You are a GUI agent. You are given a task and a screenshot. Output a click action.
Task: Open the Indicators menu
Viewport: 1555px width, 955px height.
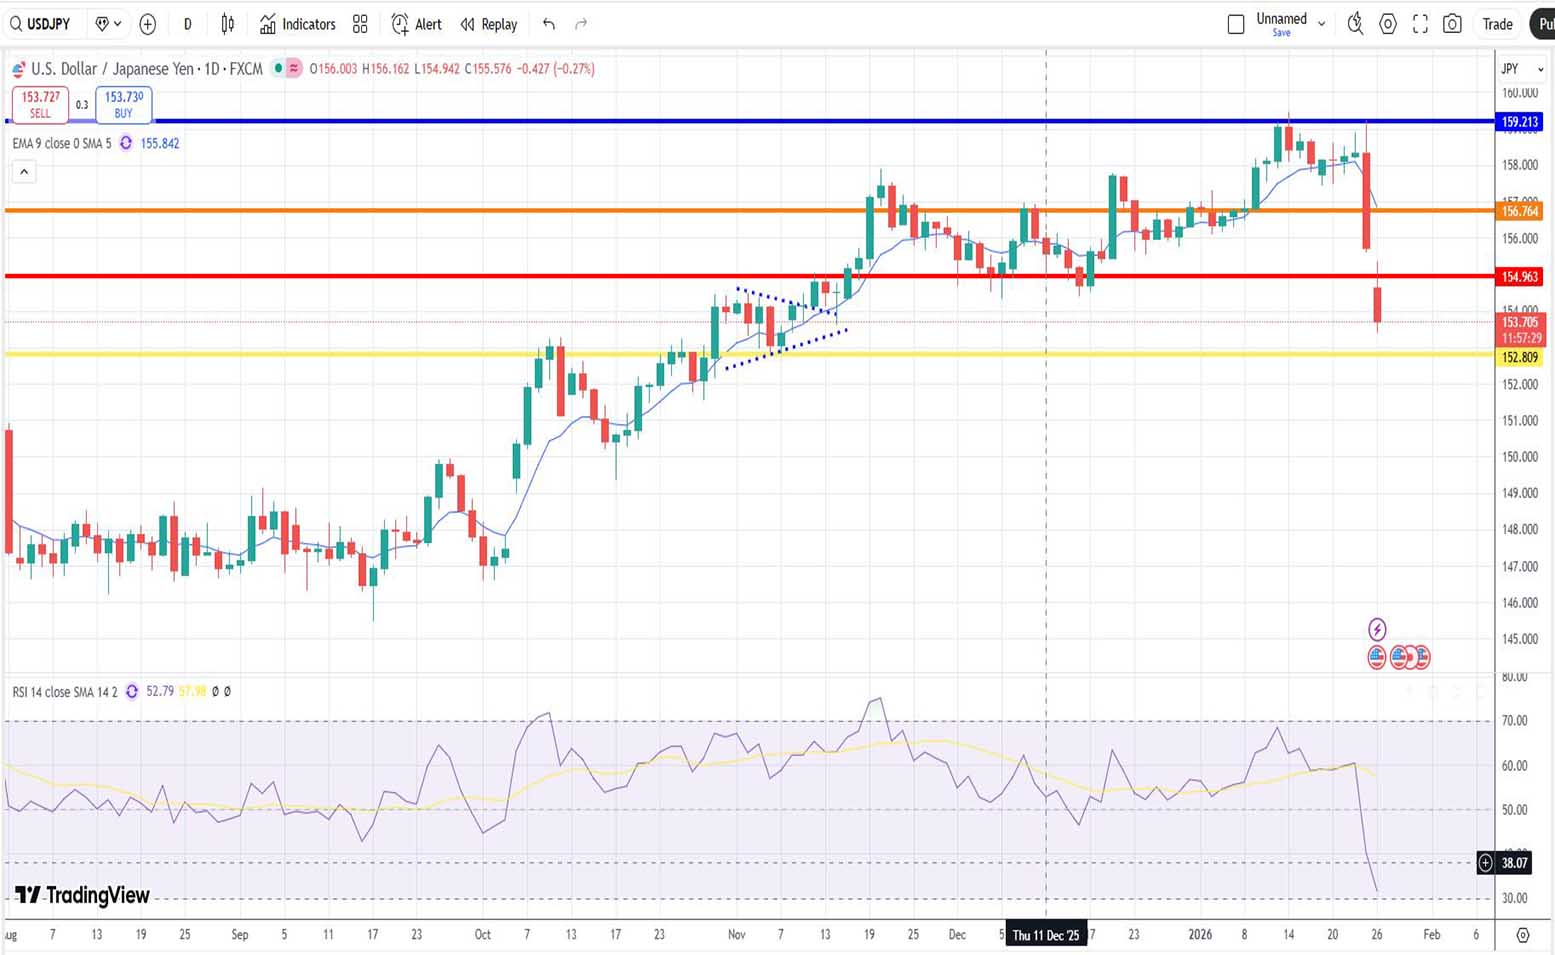[298, 24]
